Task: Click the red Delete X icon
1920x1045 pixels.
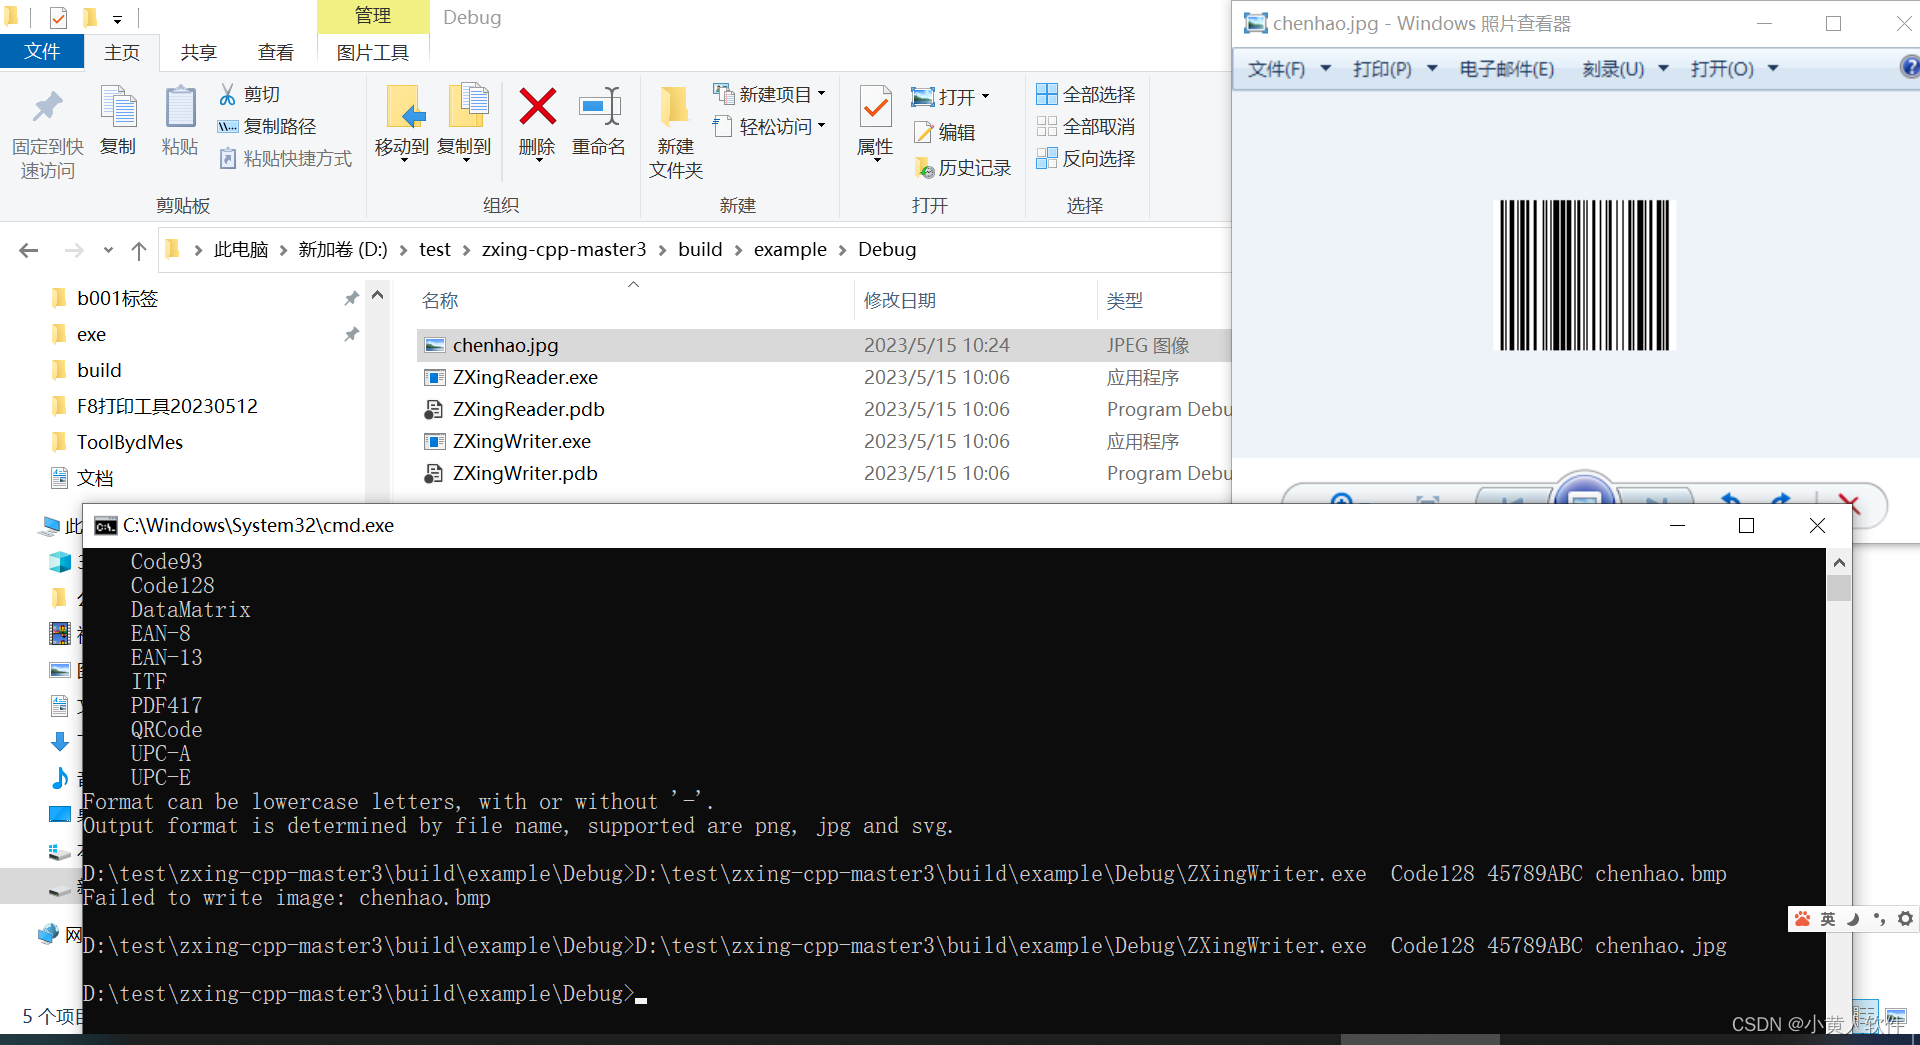Action: pyautogui.click(x=537, y=107)
